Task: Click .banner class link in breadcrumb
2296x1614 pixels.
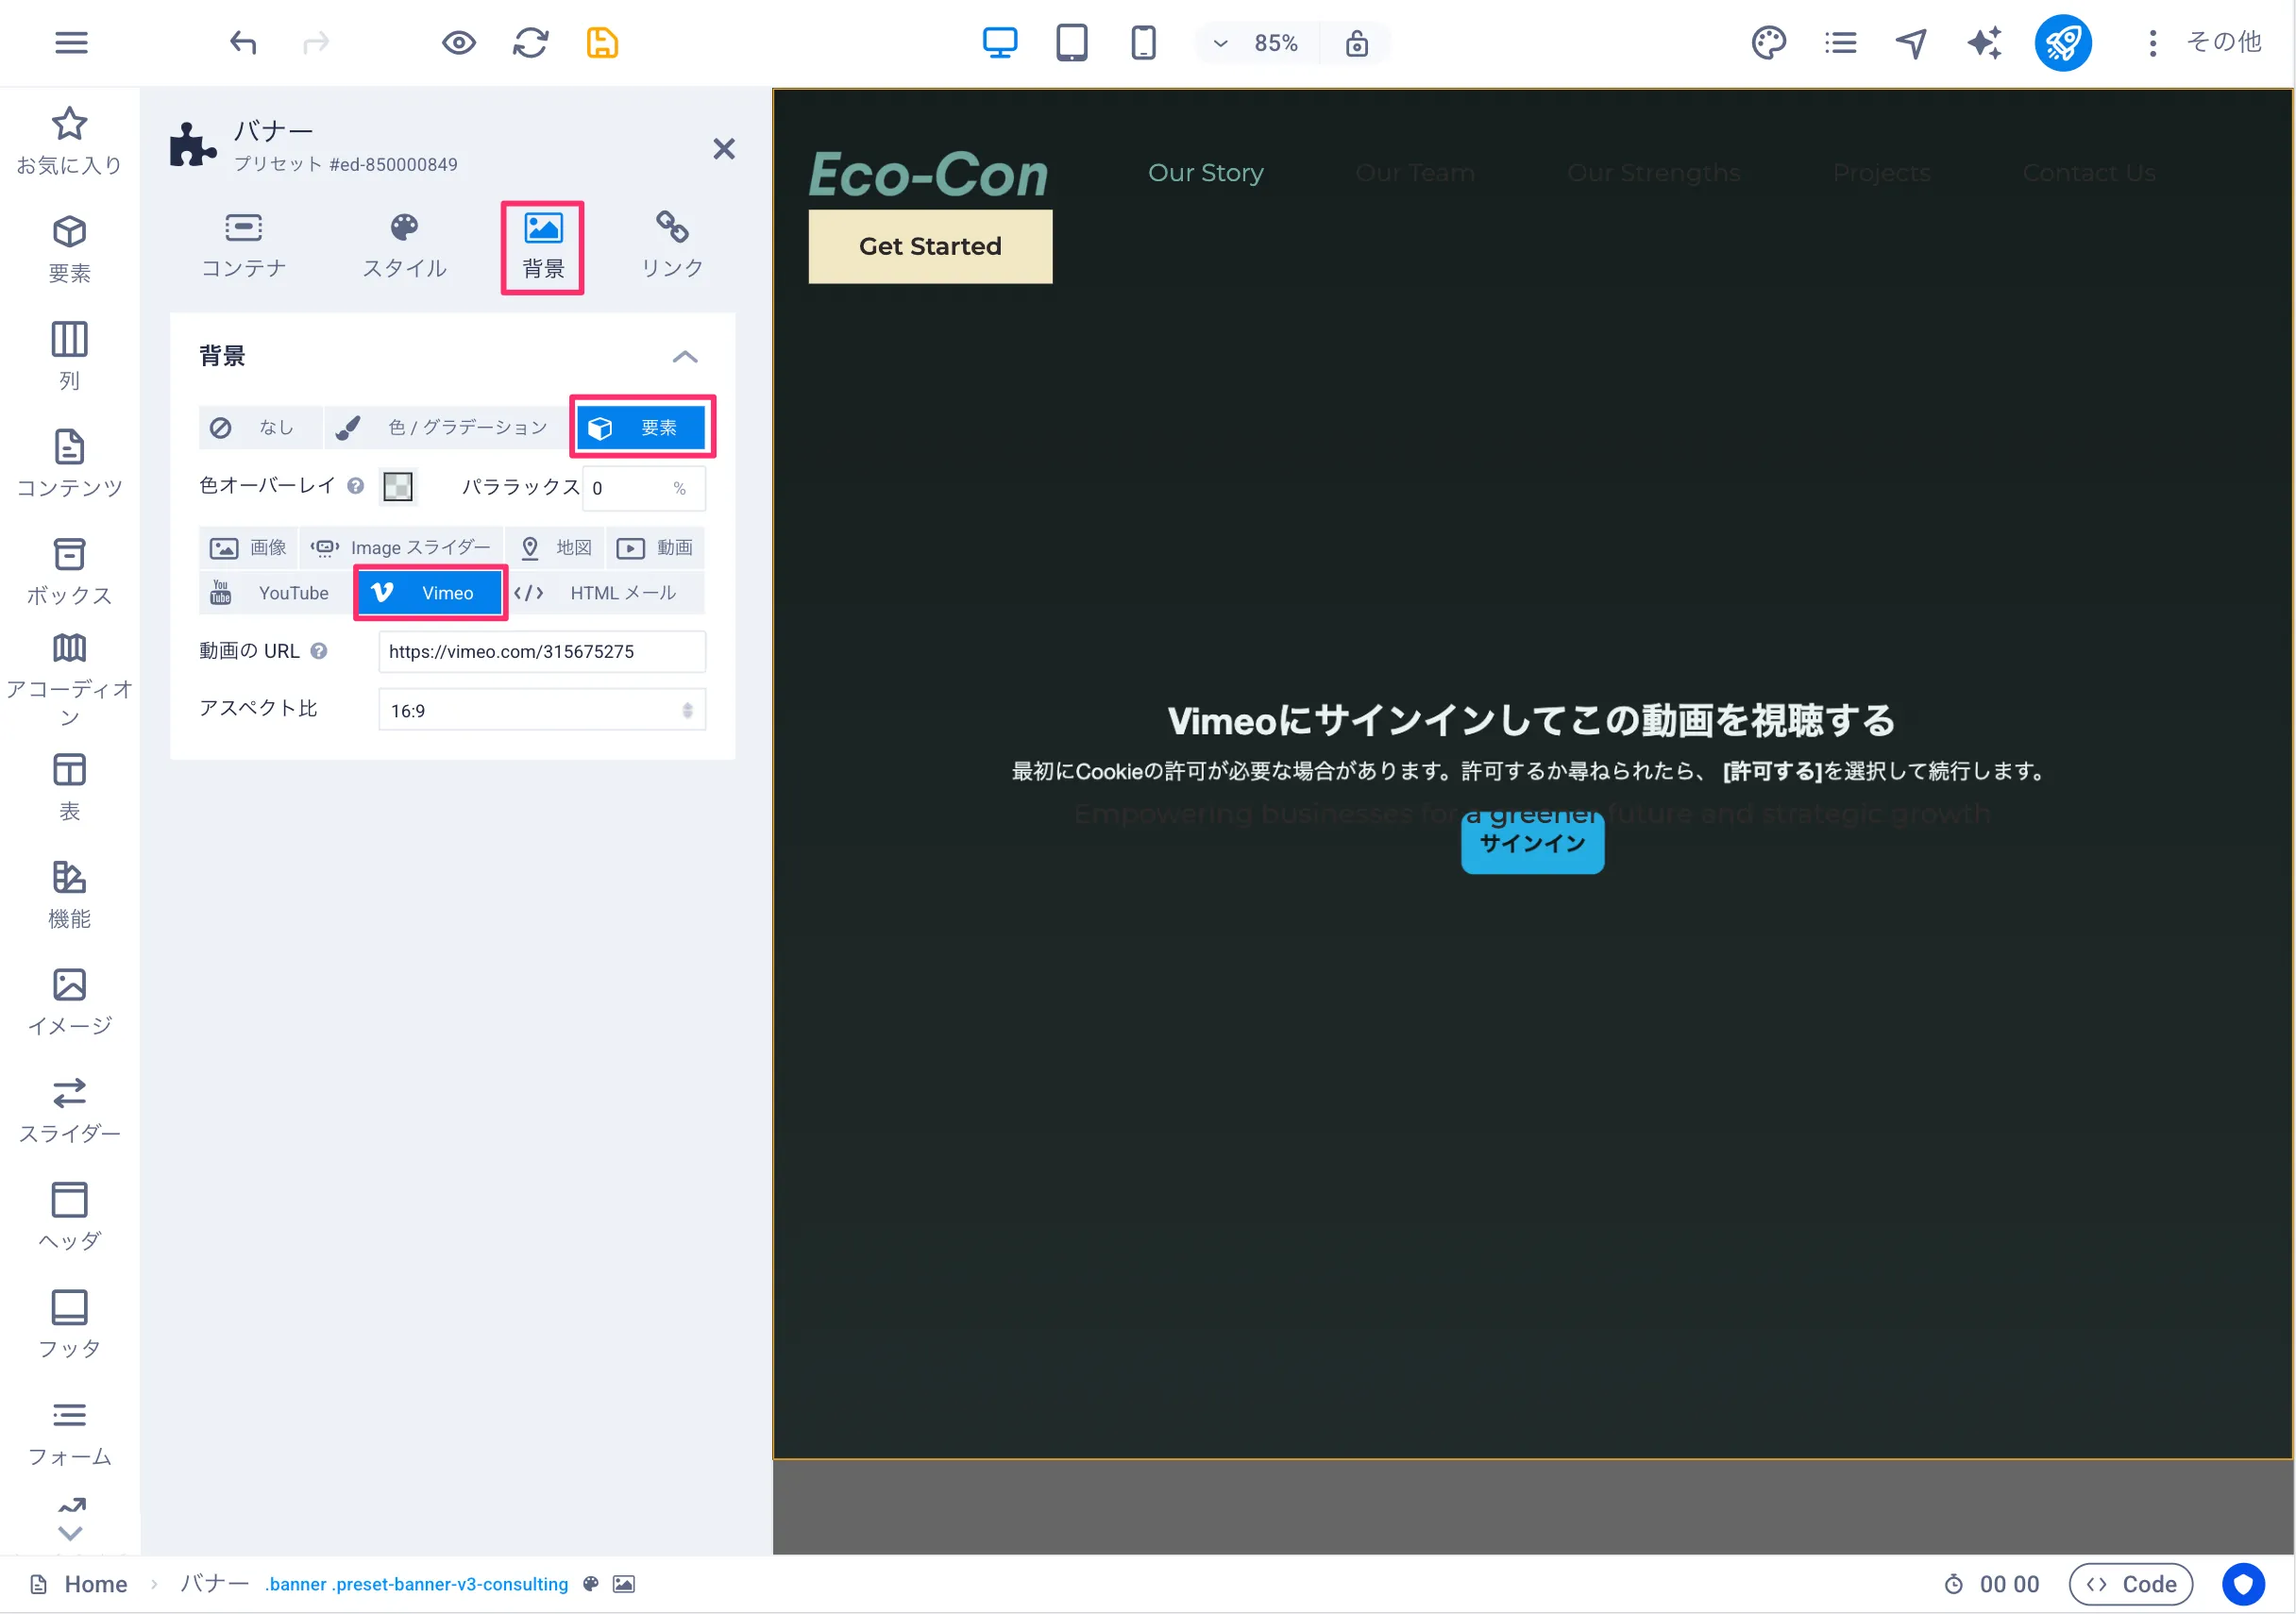Action: pos(416,1584)
